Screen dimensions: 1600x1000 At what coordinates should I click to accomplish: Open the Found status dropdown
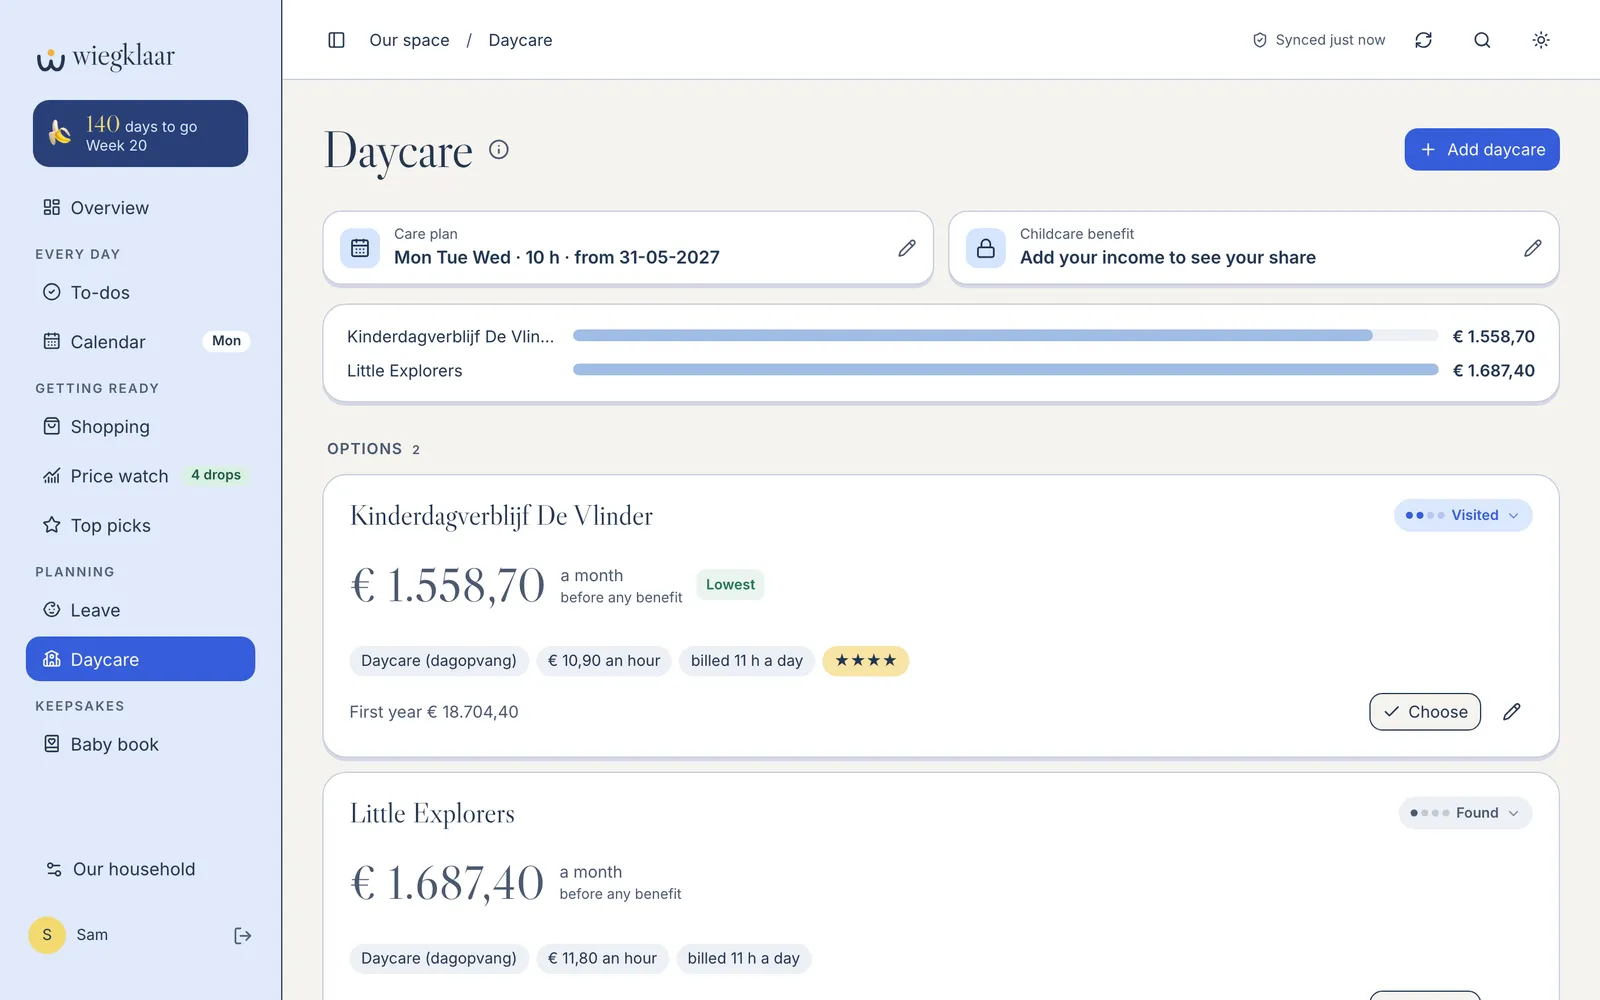point(1465,813)
